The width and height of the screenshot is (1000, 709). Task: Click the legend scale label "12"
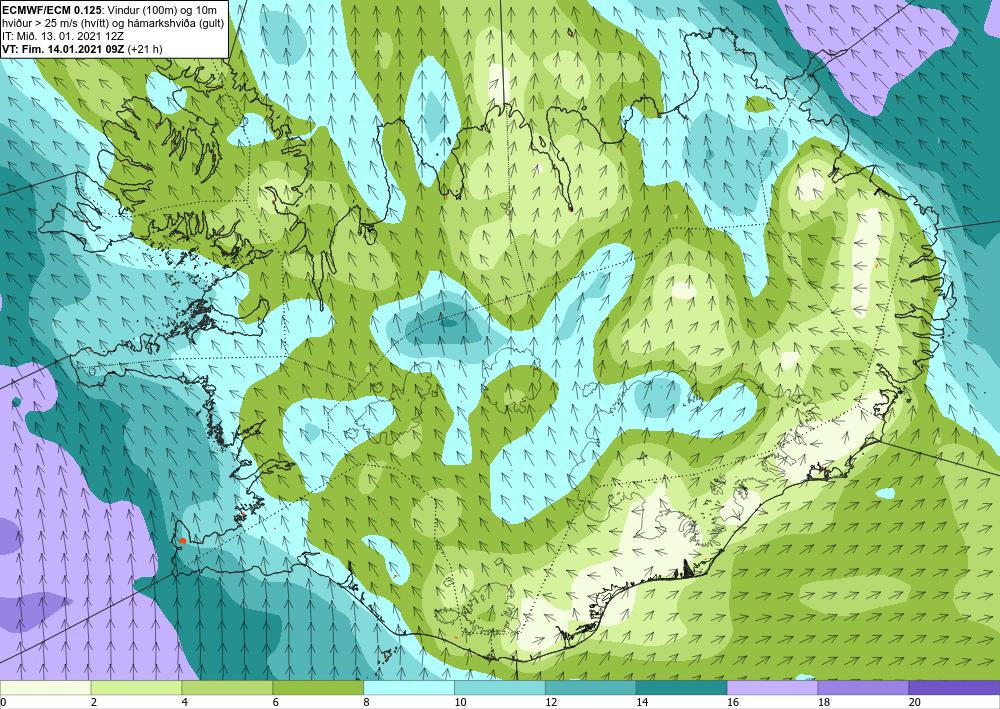point(551,702)
